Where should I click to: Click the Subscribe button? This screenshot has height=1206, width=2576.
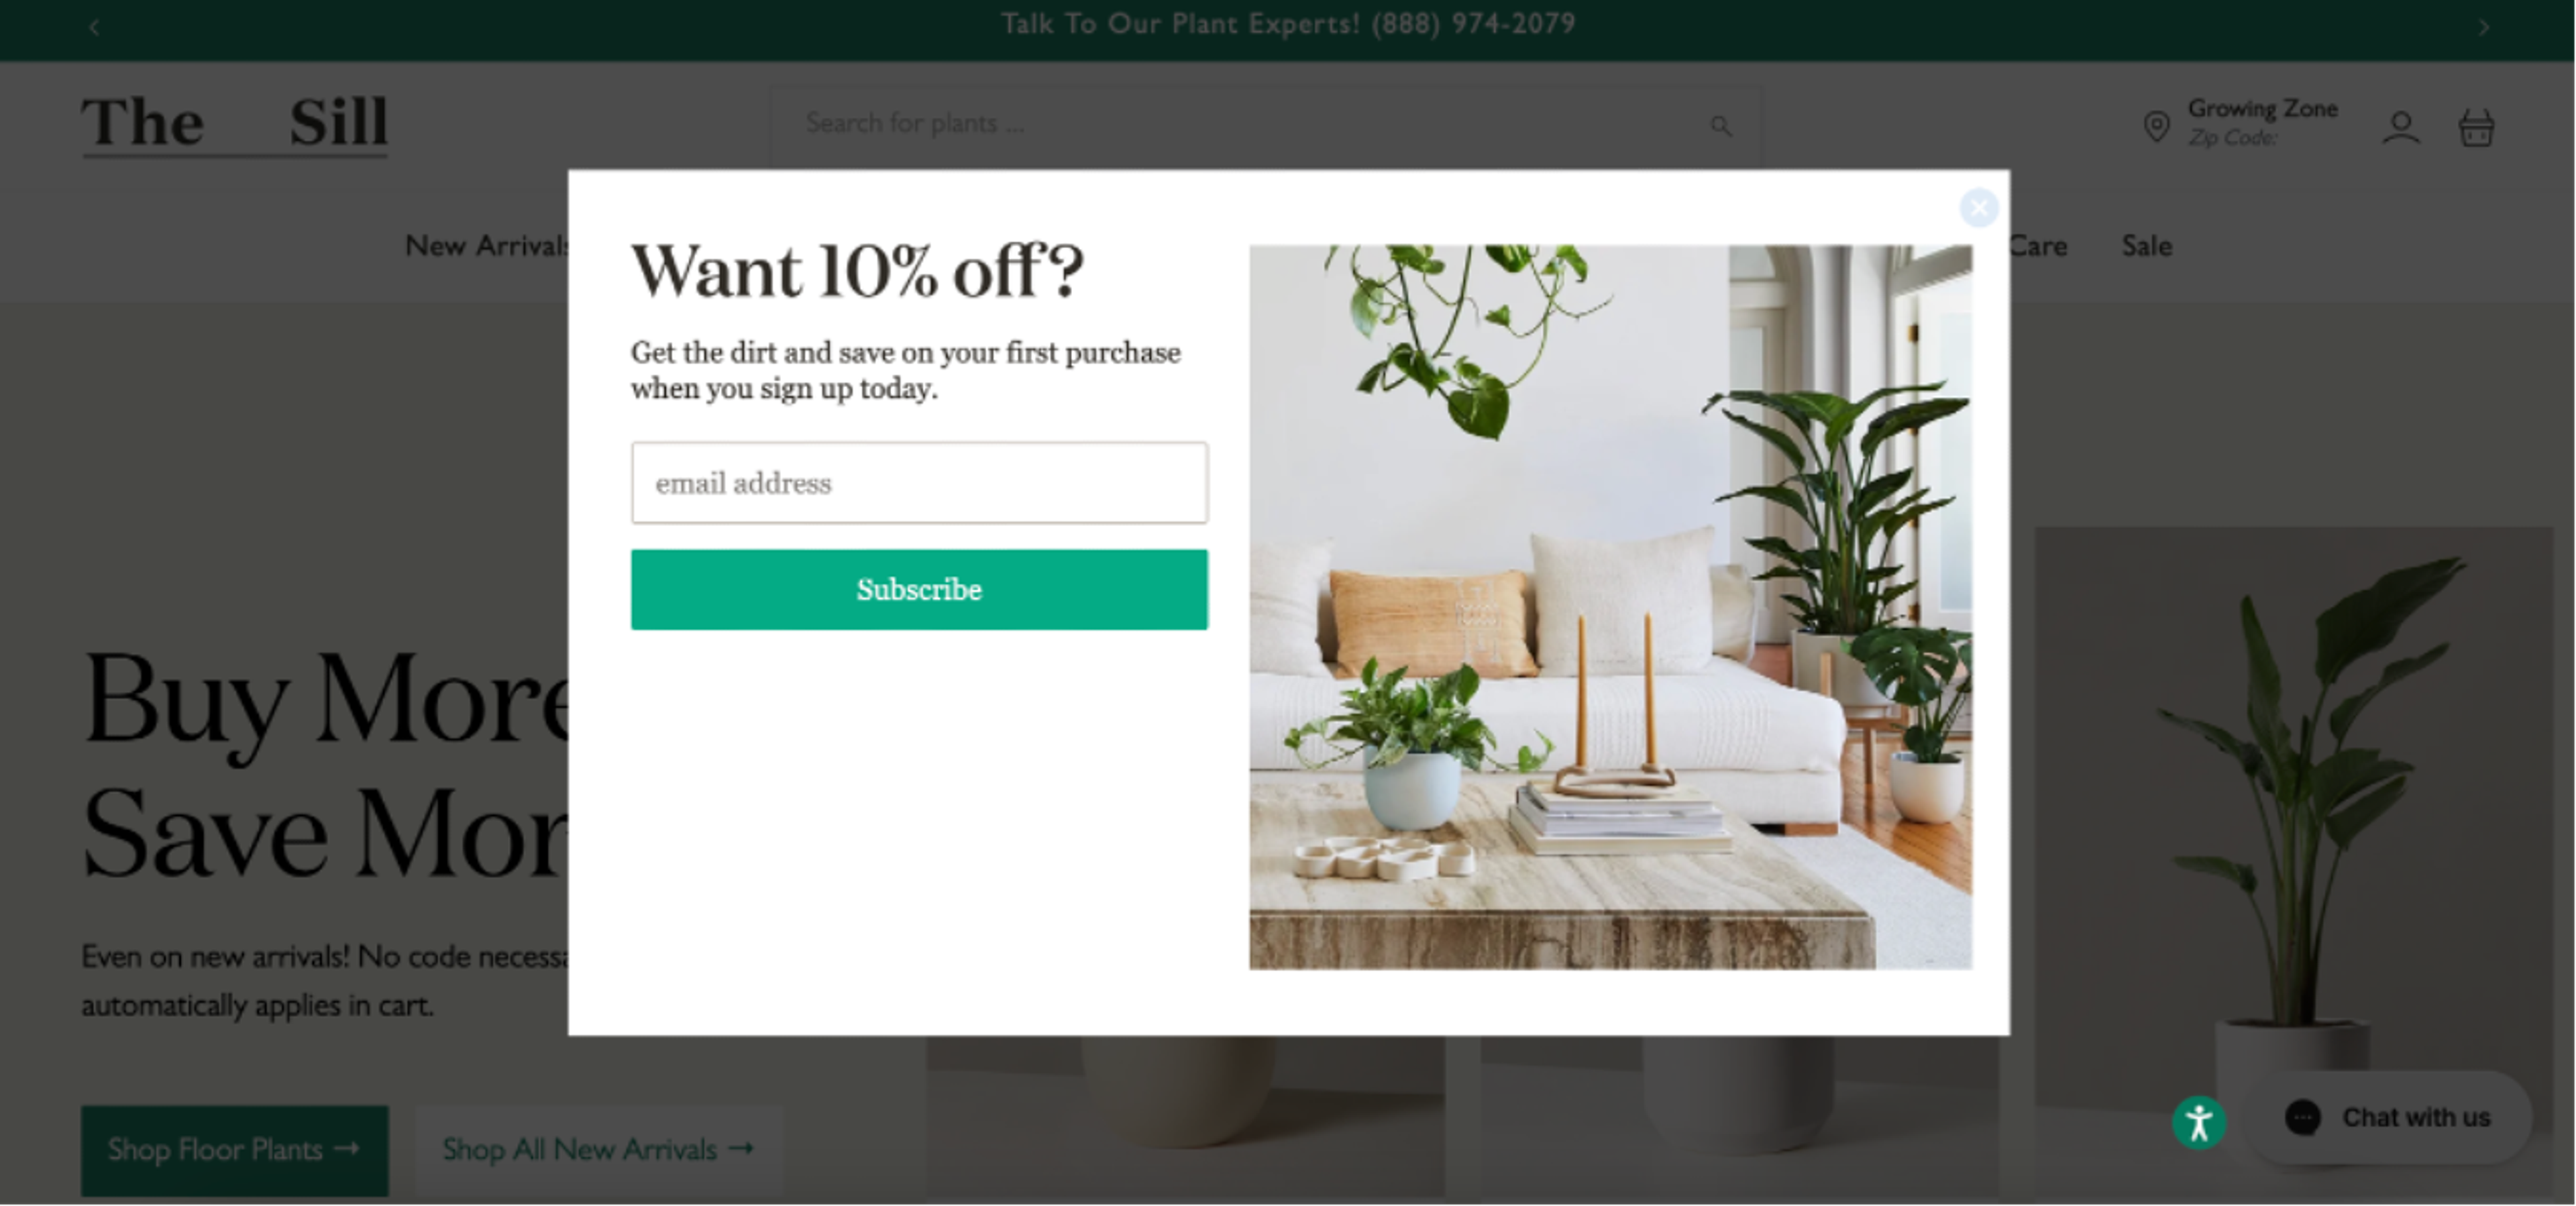[x=919, y=589]
